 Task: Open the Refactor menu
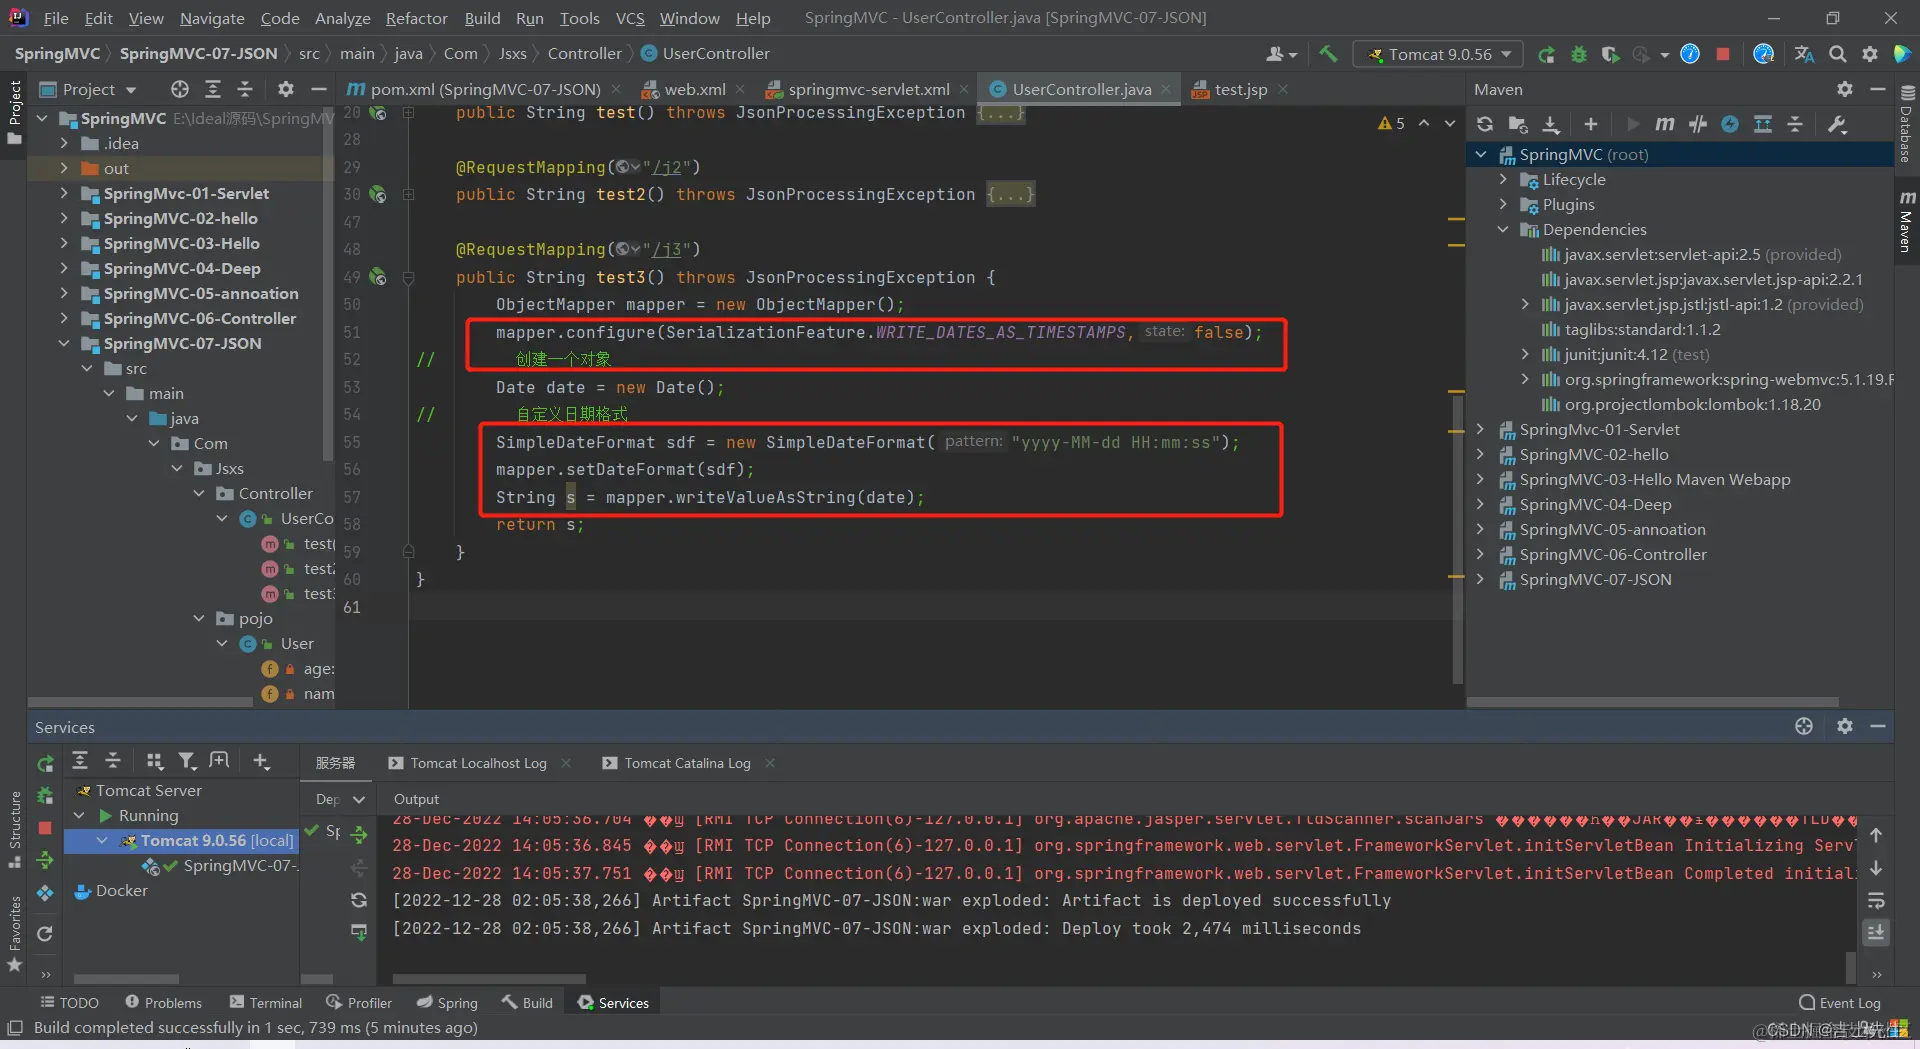coord(416,18)
